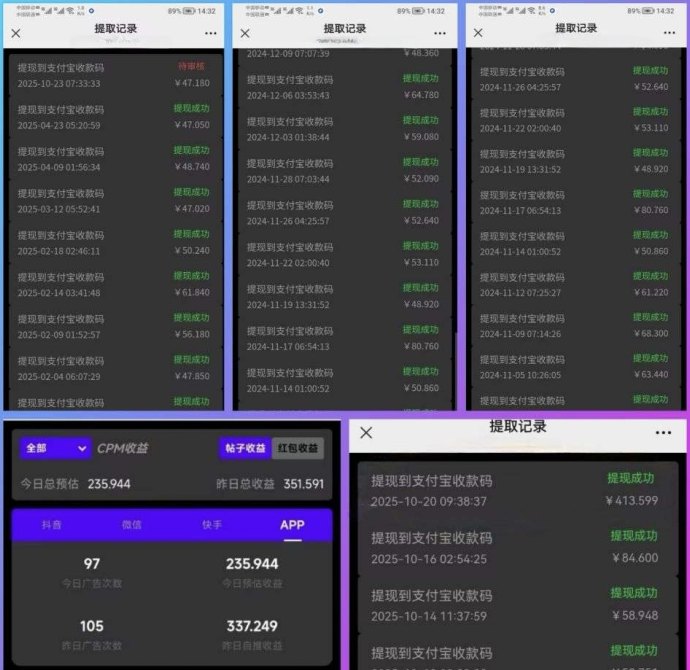Select the ¥84.600 amount
690x670 pixels.
click(635, 558)
